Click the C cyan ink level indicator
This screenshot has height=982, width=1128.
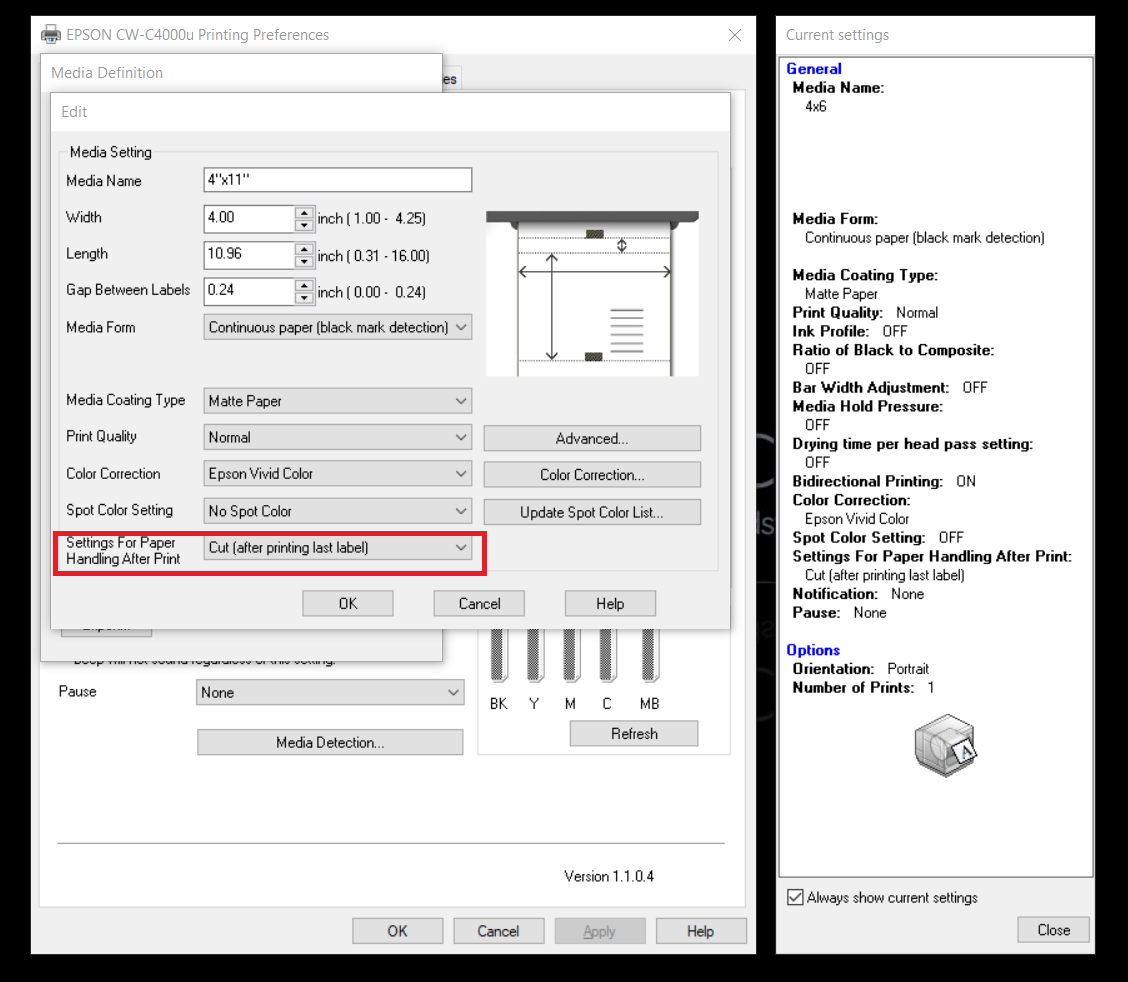606,656
